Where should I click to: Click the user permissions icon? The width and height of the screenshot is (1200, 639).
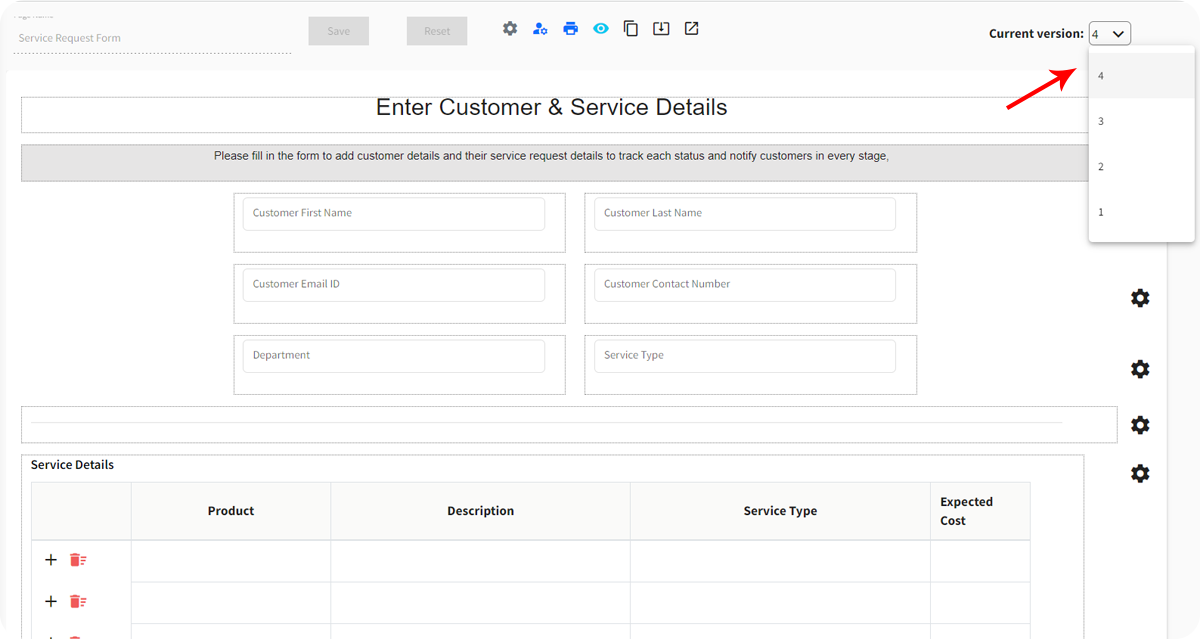tap(540, 28)
